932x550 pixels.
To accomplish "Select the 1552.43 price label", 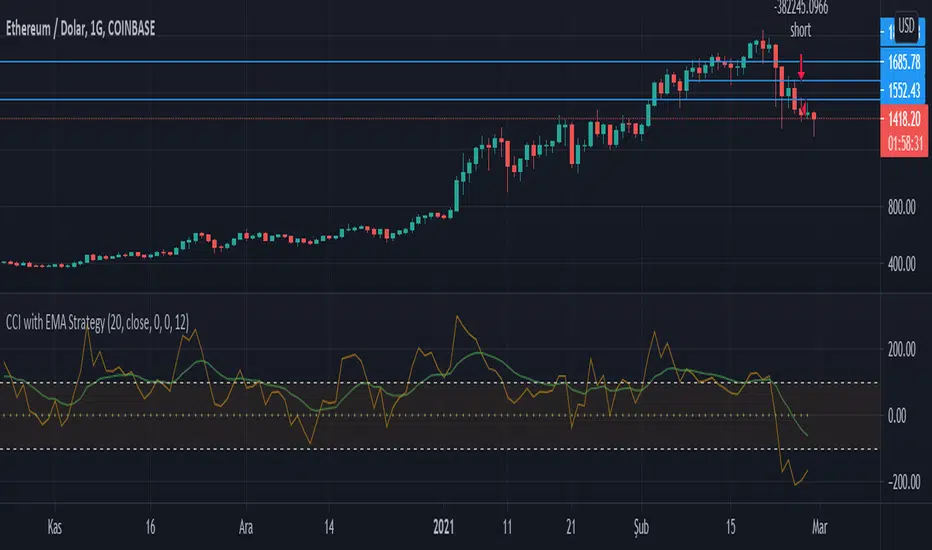I will pos(903,90).
